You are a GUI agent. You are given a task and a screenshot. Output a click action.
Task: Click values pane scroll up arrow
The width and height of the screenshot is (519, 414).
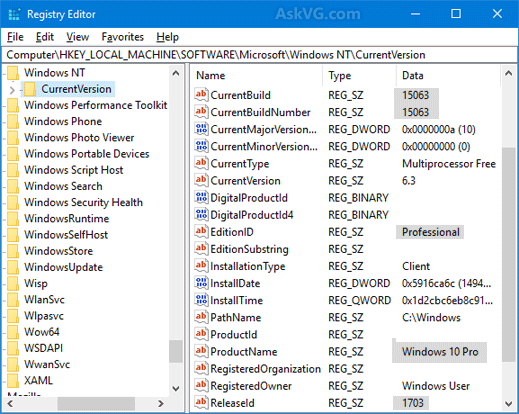coord(509,73)
